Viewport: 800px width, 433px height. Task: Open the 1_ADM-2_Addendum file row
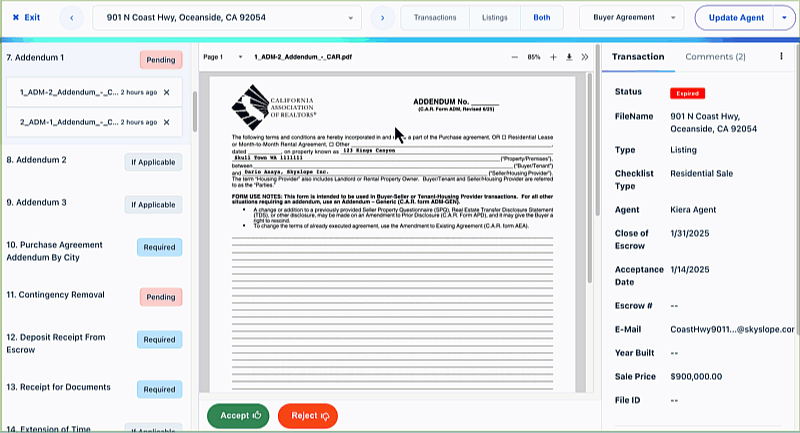[94, 92]
